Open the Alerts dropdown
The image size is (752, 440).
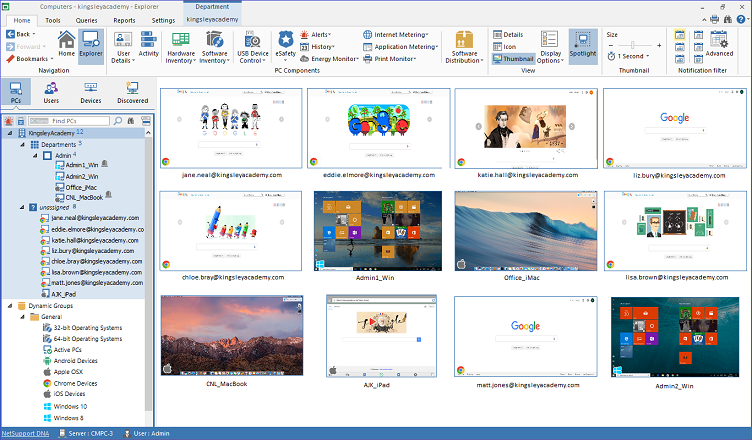click(315, 35)
